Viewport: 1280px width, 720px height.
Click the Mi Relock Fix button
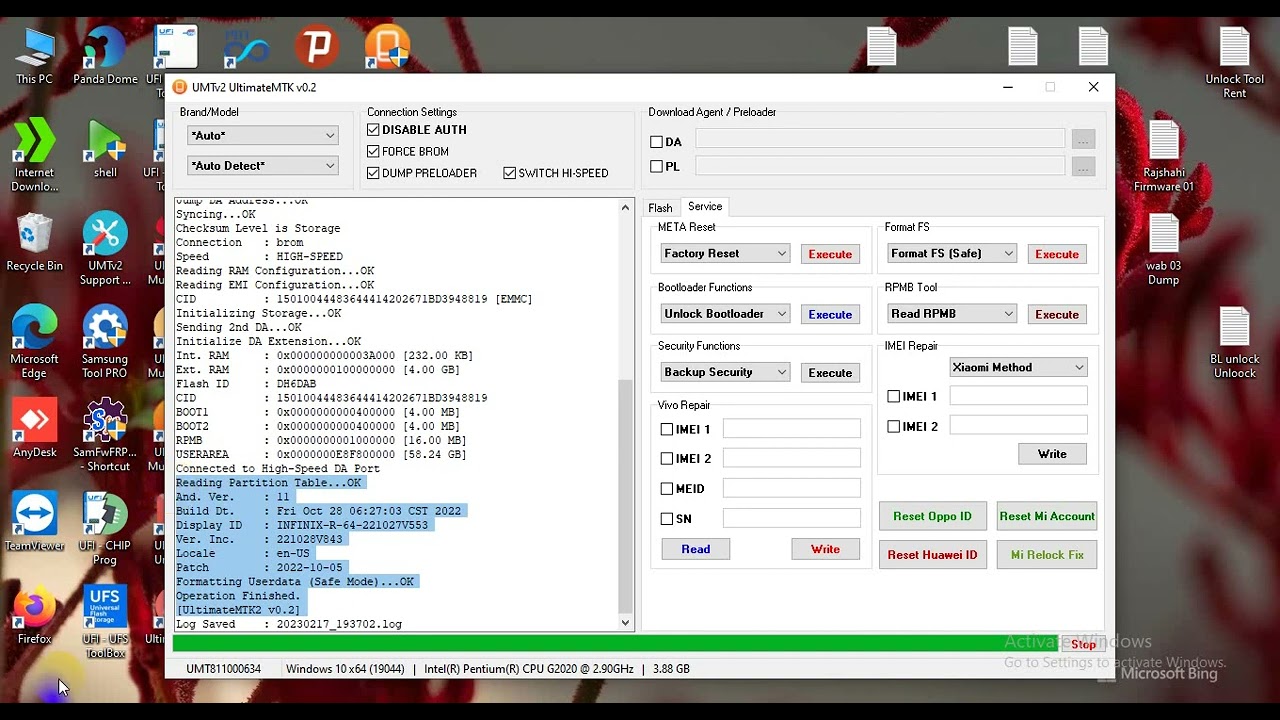pos(1047,555)
